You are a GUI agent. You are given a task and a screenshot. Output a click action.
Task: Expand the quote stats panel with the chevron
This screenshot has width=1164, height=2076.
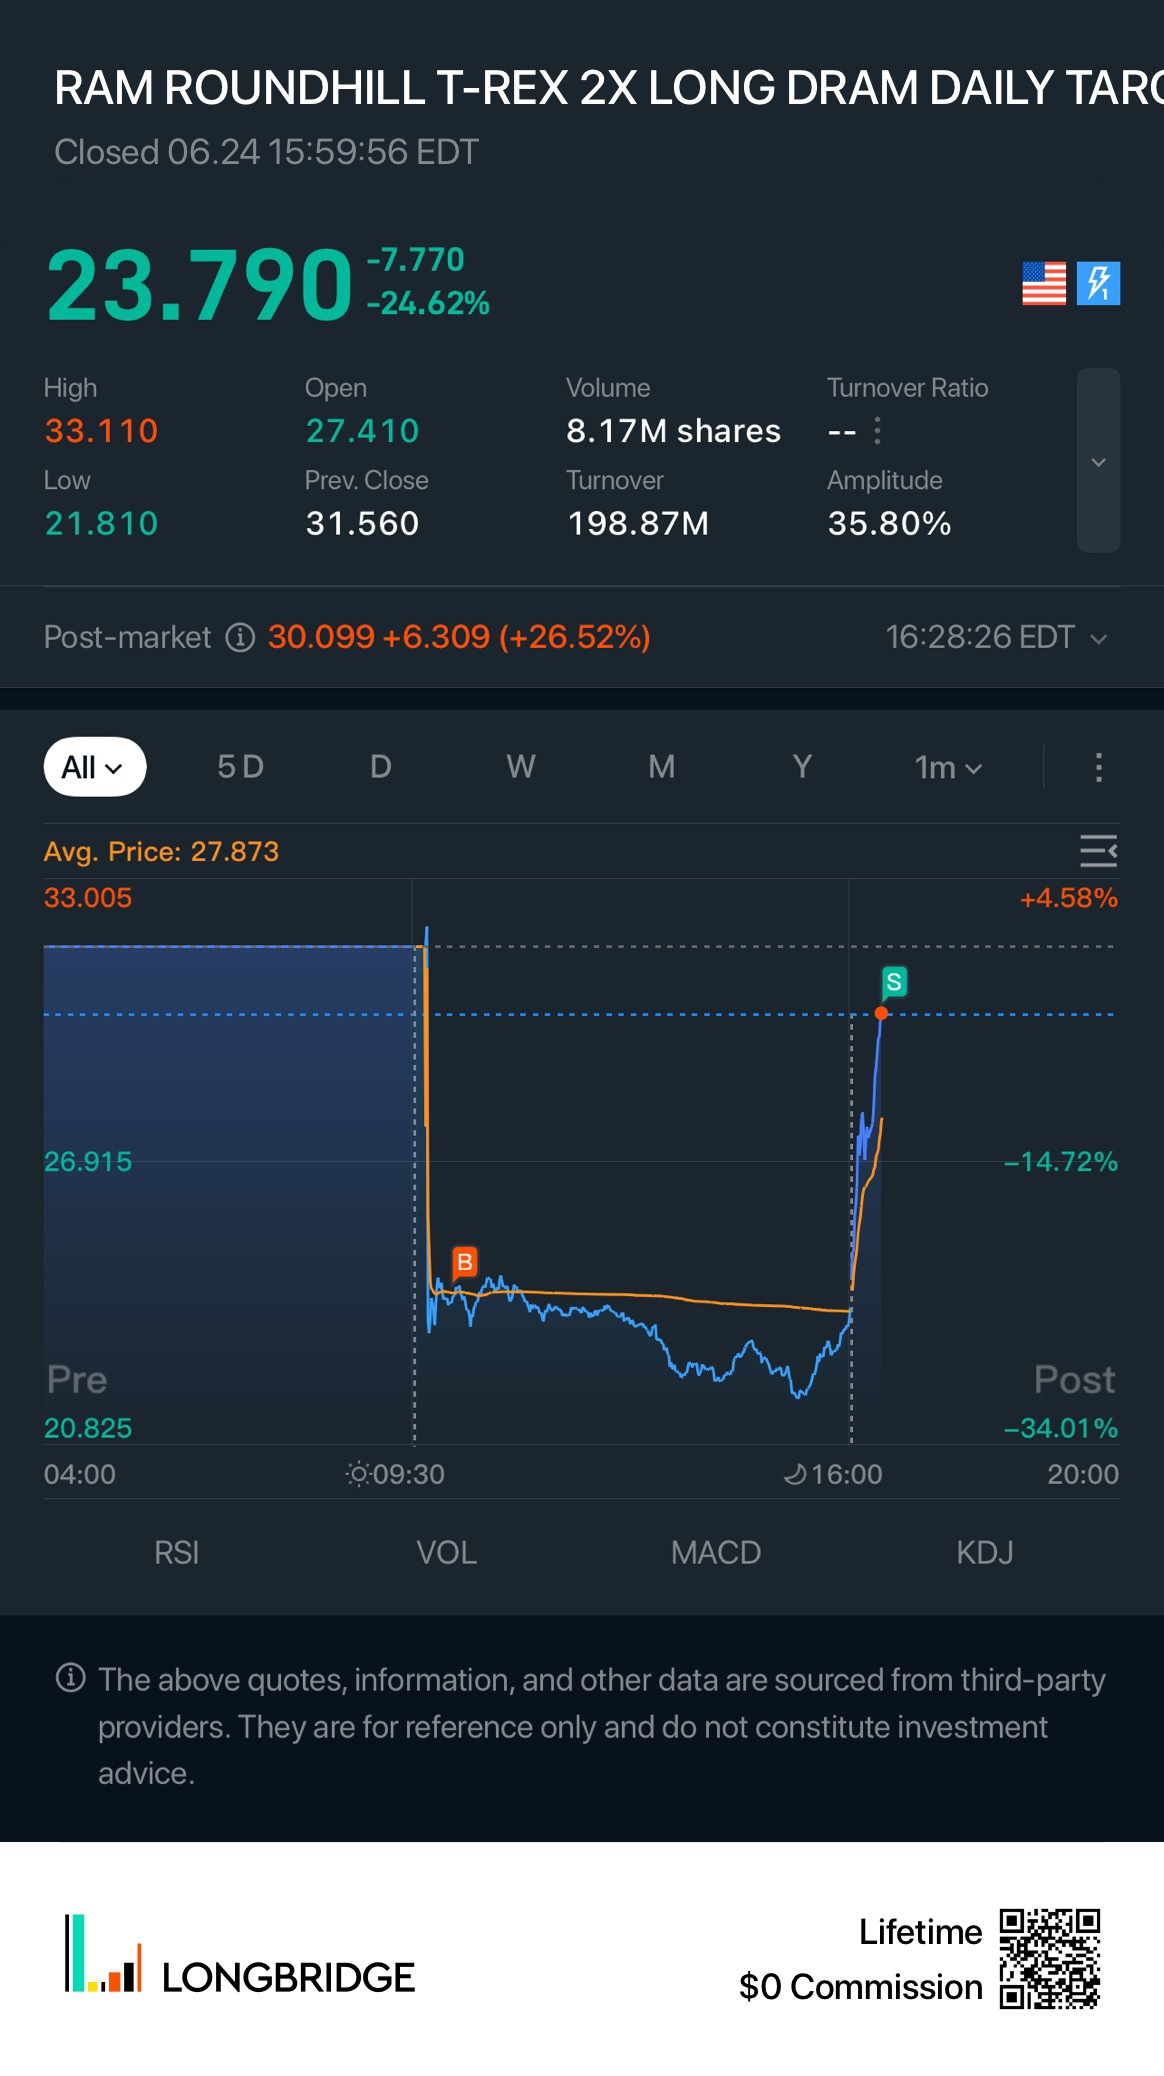coord(1098,461)
